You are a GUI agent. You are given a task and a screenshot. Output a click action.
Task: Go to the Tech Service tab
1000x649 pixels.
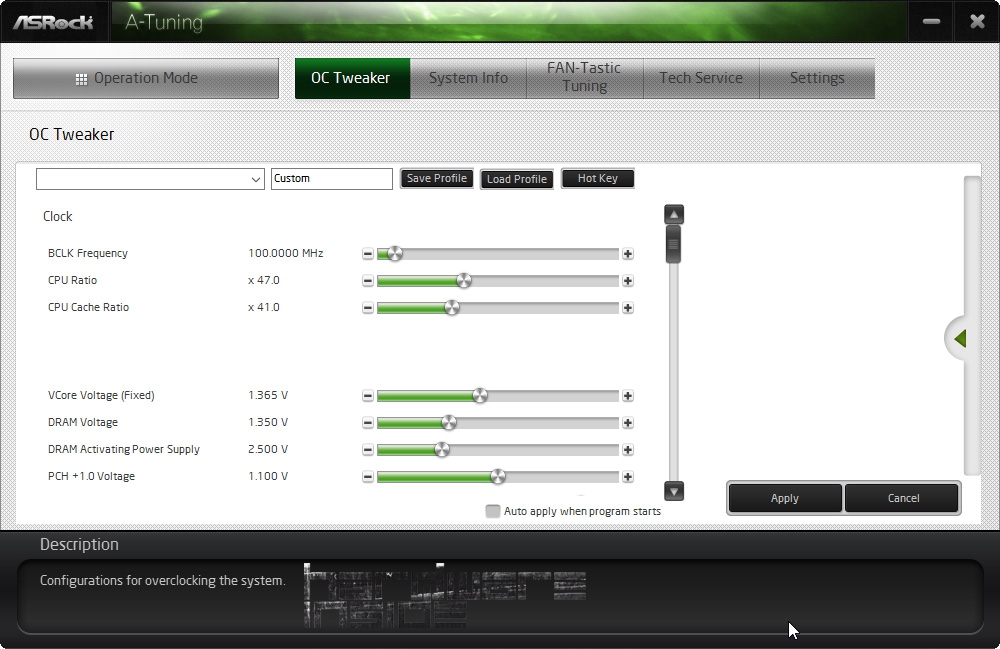(x=701, y=78)
